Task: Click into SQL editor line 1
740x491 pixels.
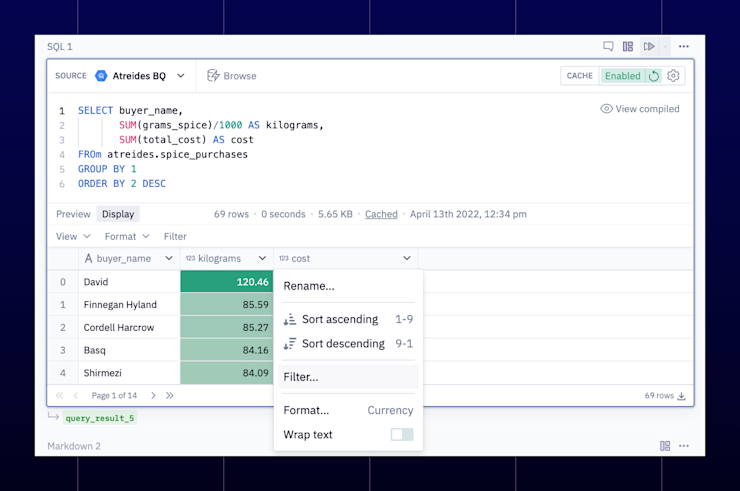Action: click(130, 110)
